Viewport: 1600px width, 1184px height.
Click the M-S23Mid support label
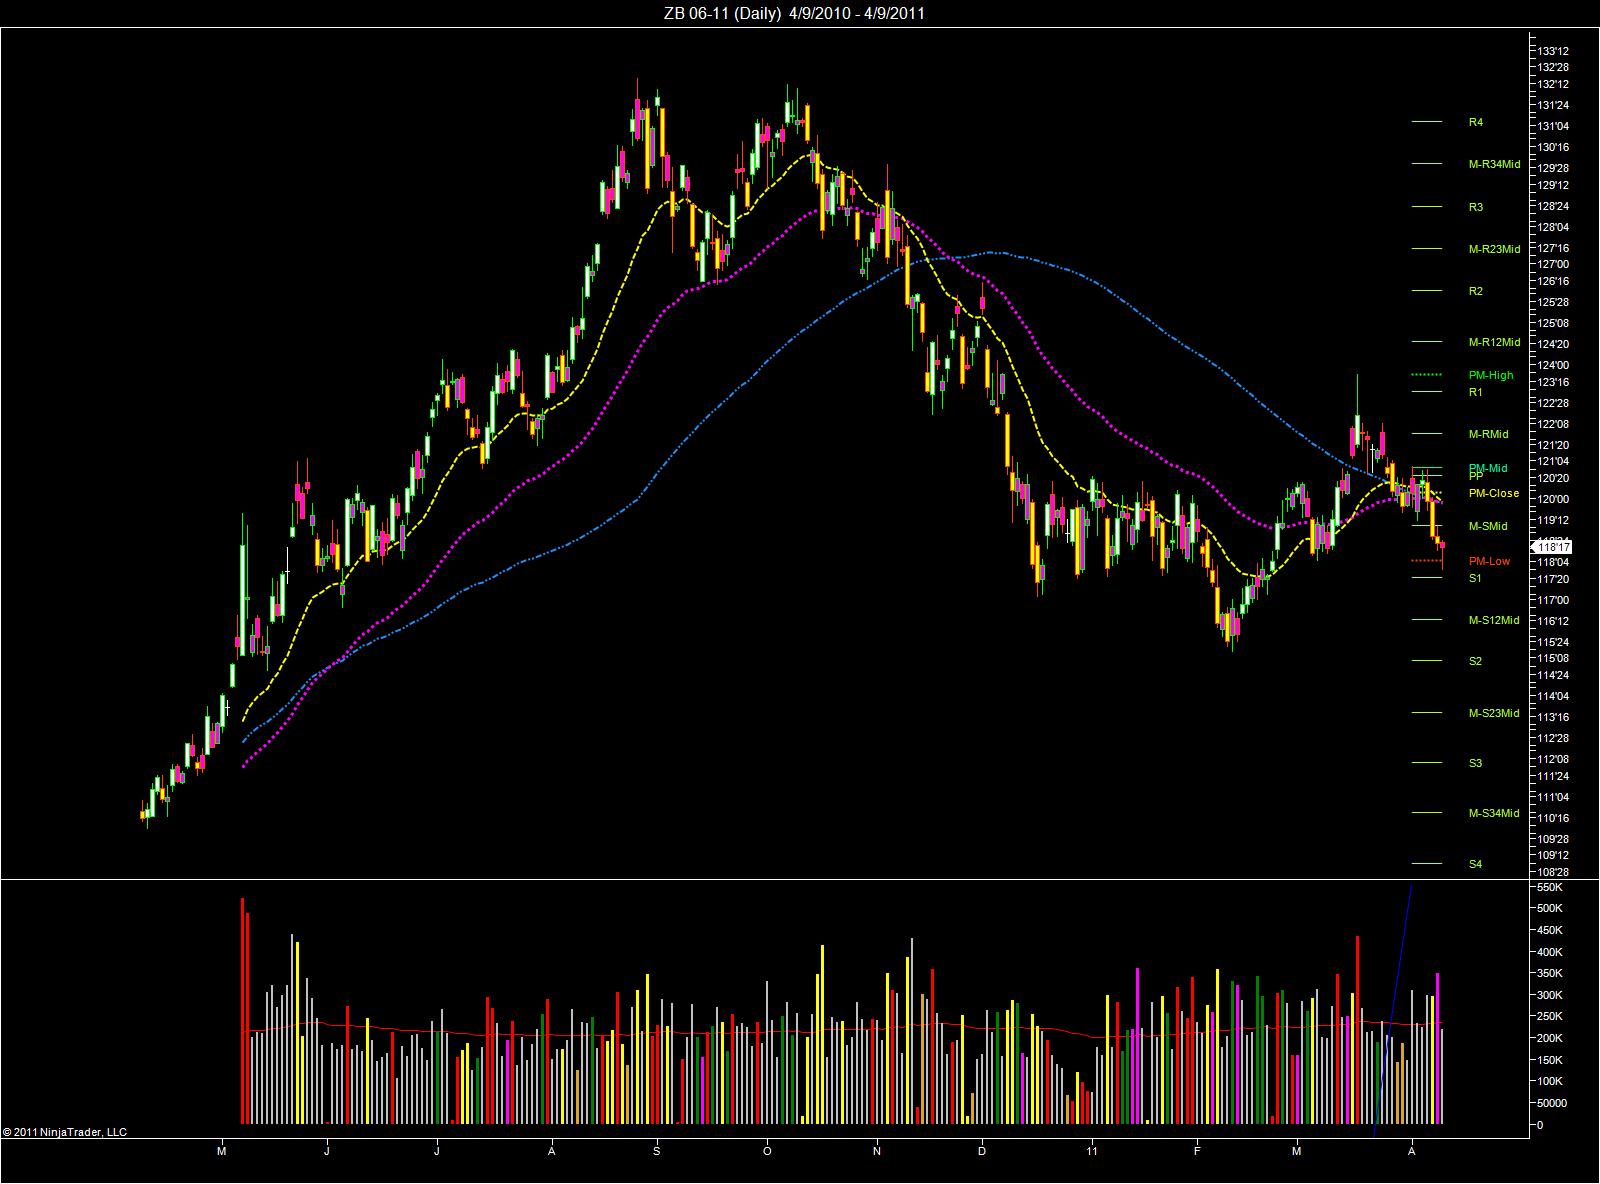(1494, 713)
